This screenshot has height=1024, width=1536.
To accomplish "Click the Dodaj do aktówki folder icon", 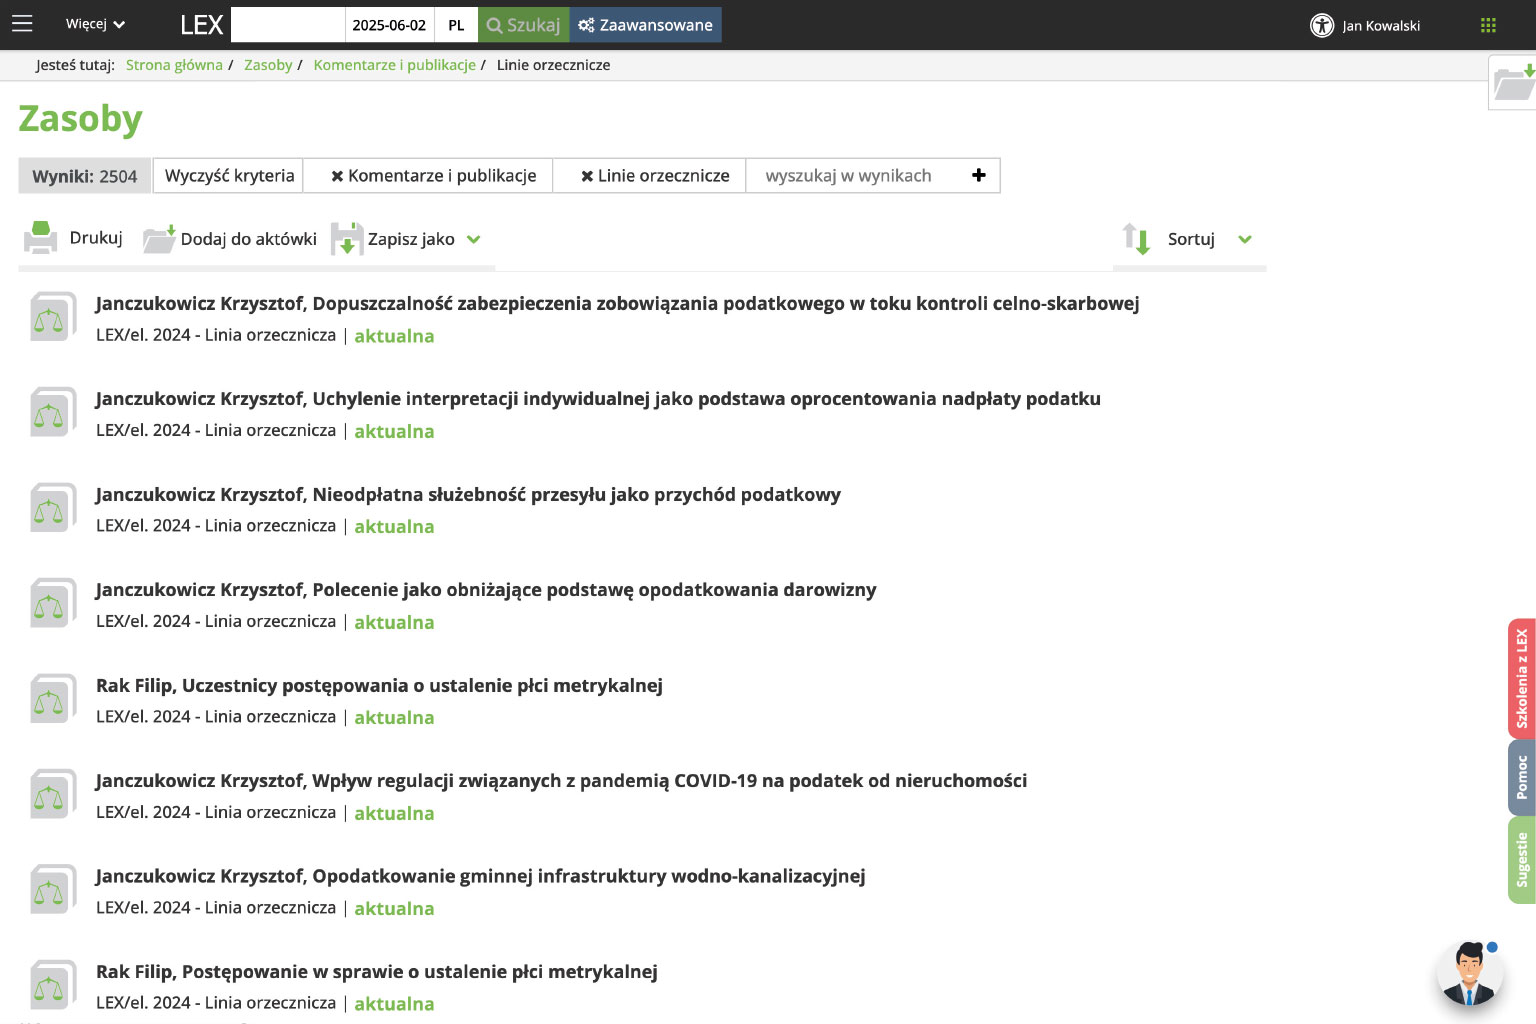I will tap(159, 239).
